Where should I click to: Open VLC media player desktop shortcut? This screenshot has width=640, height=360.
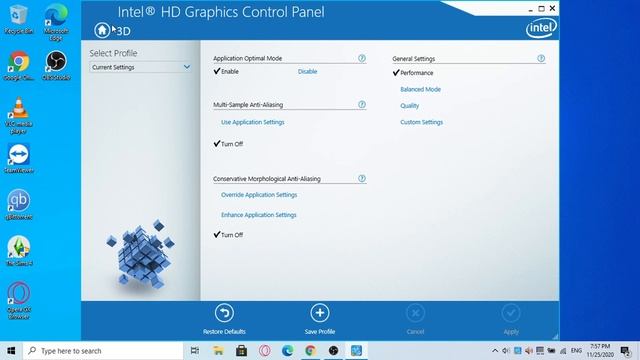[x=18, y=116]
